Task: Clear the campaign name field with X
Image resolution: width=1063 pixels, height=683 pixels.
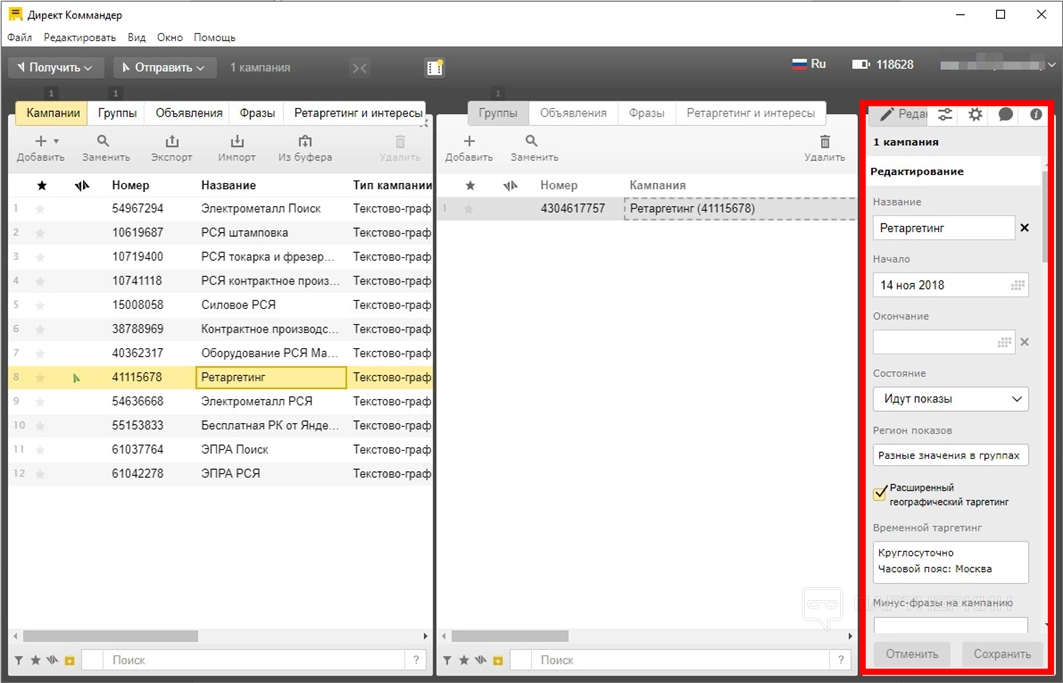Action: (1023, 228)
